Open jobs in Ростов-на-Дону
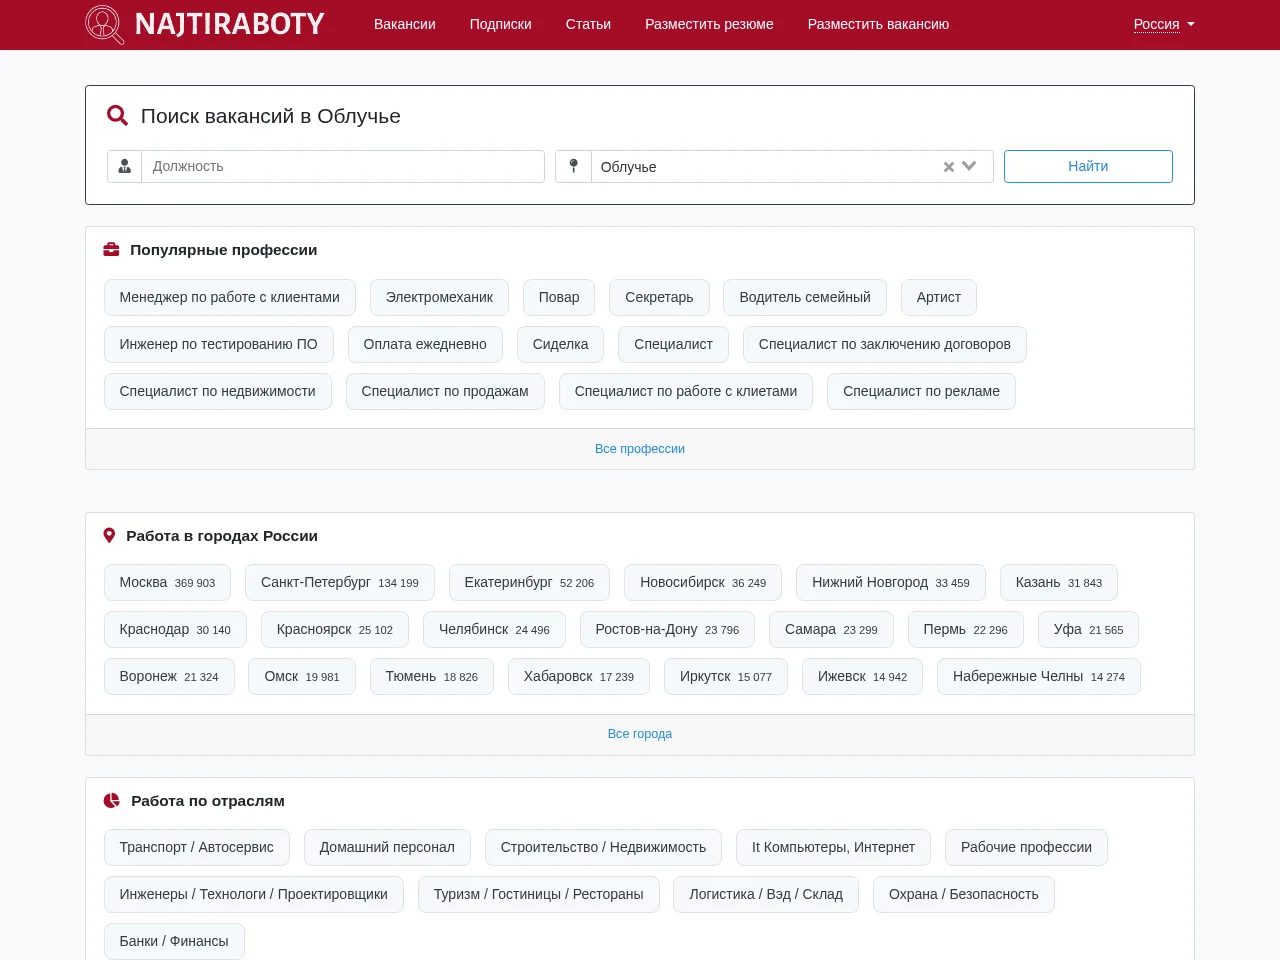 point(667,629)
